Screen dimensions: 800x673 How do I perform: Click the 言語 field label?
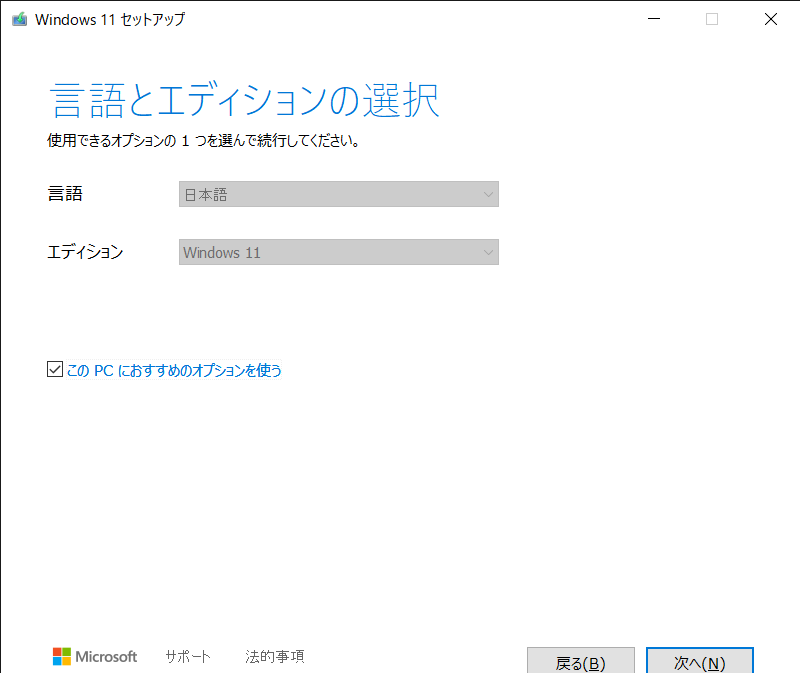[x=65, y=194]
